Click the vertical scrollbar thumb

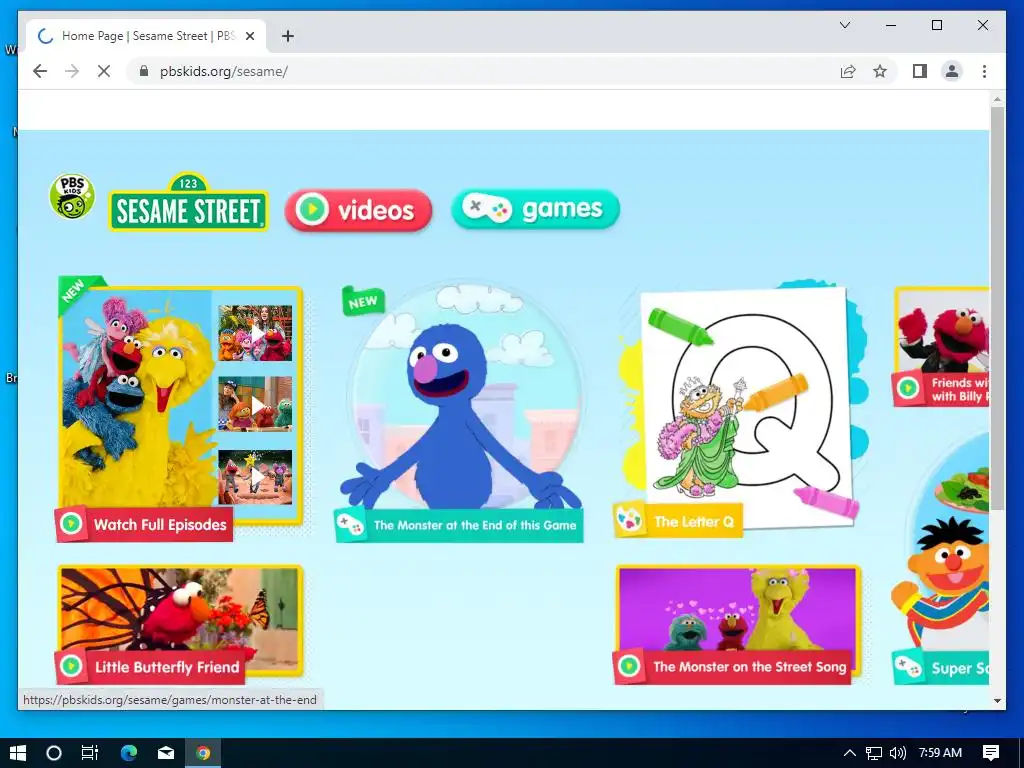[x=997, y=308]
